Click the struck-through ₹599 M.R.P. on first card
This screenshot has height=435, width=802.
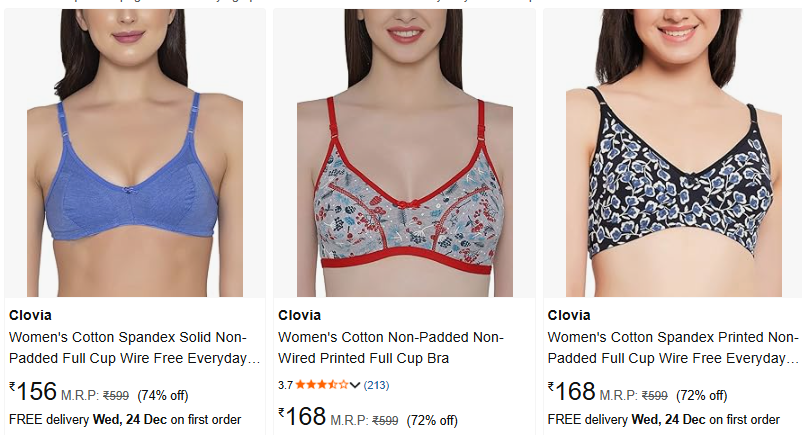116,396
